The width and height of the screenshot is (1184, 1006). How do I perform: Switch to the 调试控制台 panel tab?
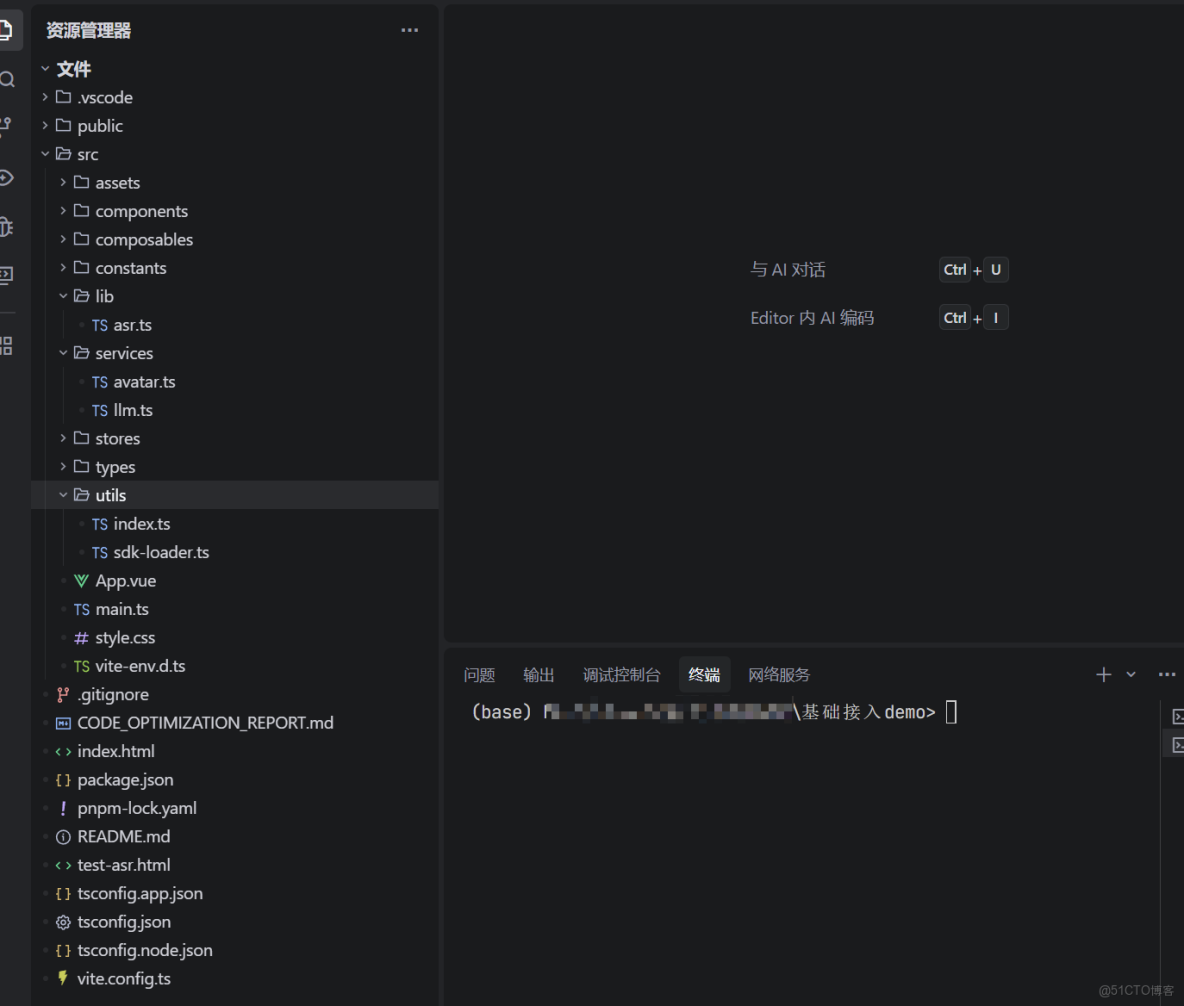(x=621, y=674)
